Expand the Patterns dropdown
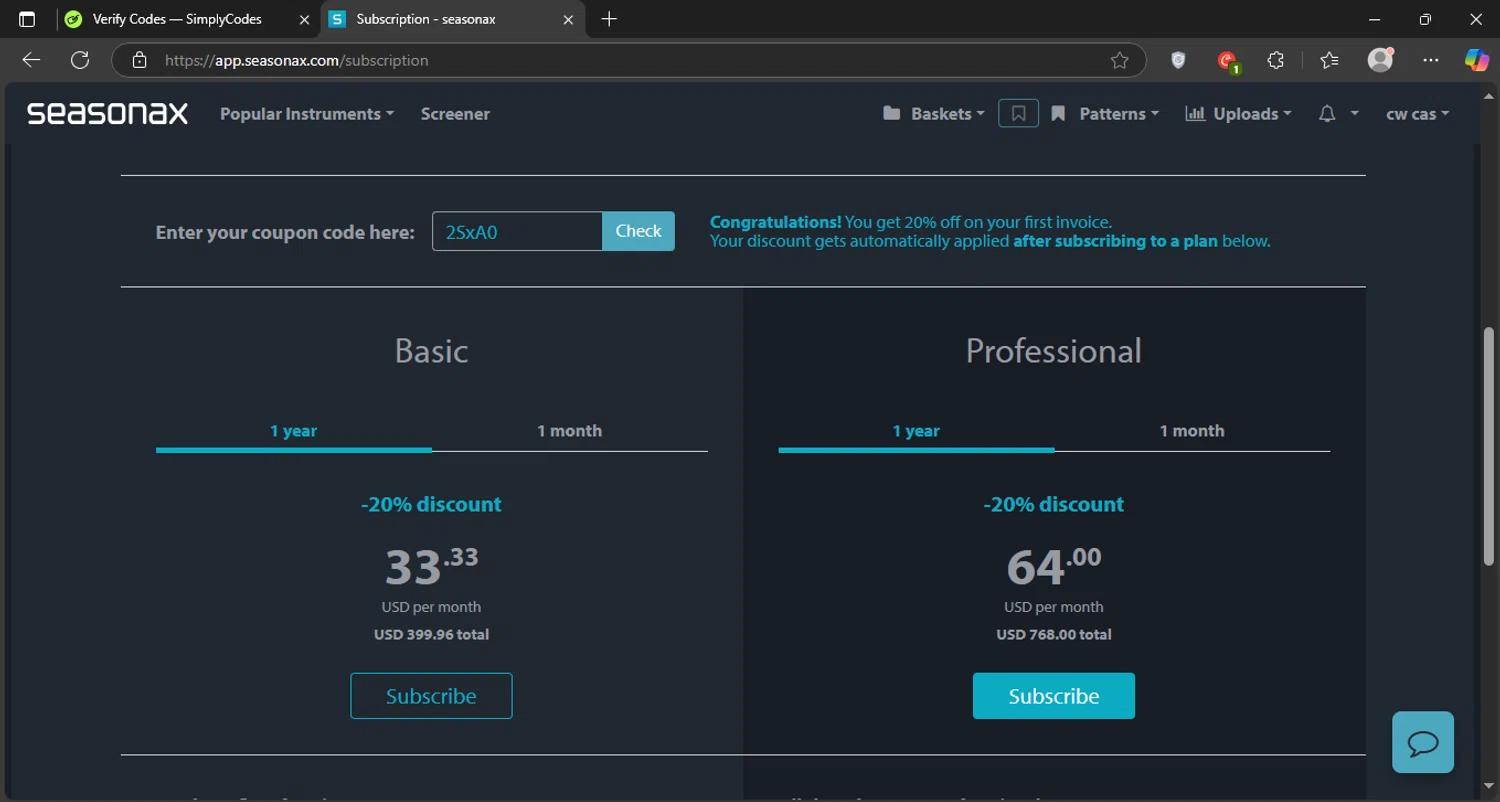Viewport: 1500px width, 802px height. [x=1105, y=114]
